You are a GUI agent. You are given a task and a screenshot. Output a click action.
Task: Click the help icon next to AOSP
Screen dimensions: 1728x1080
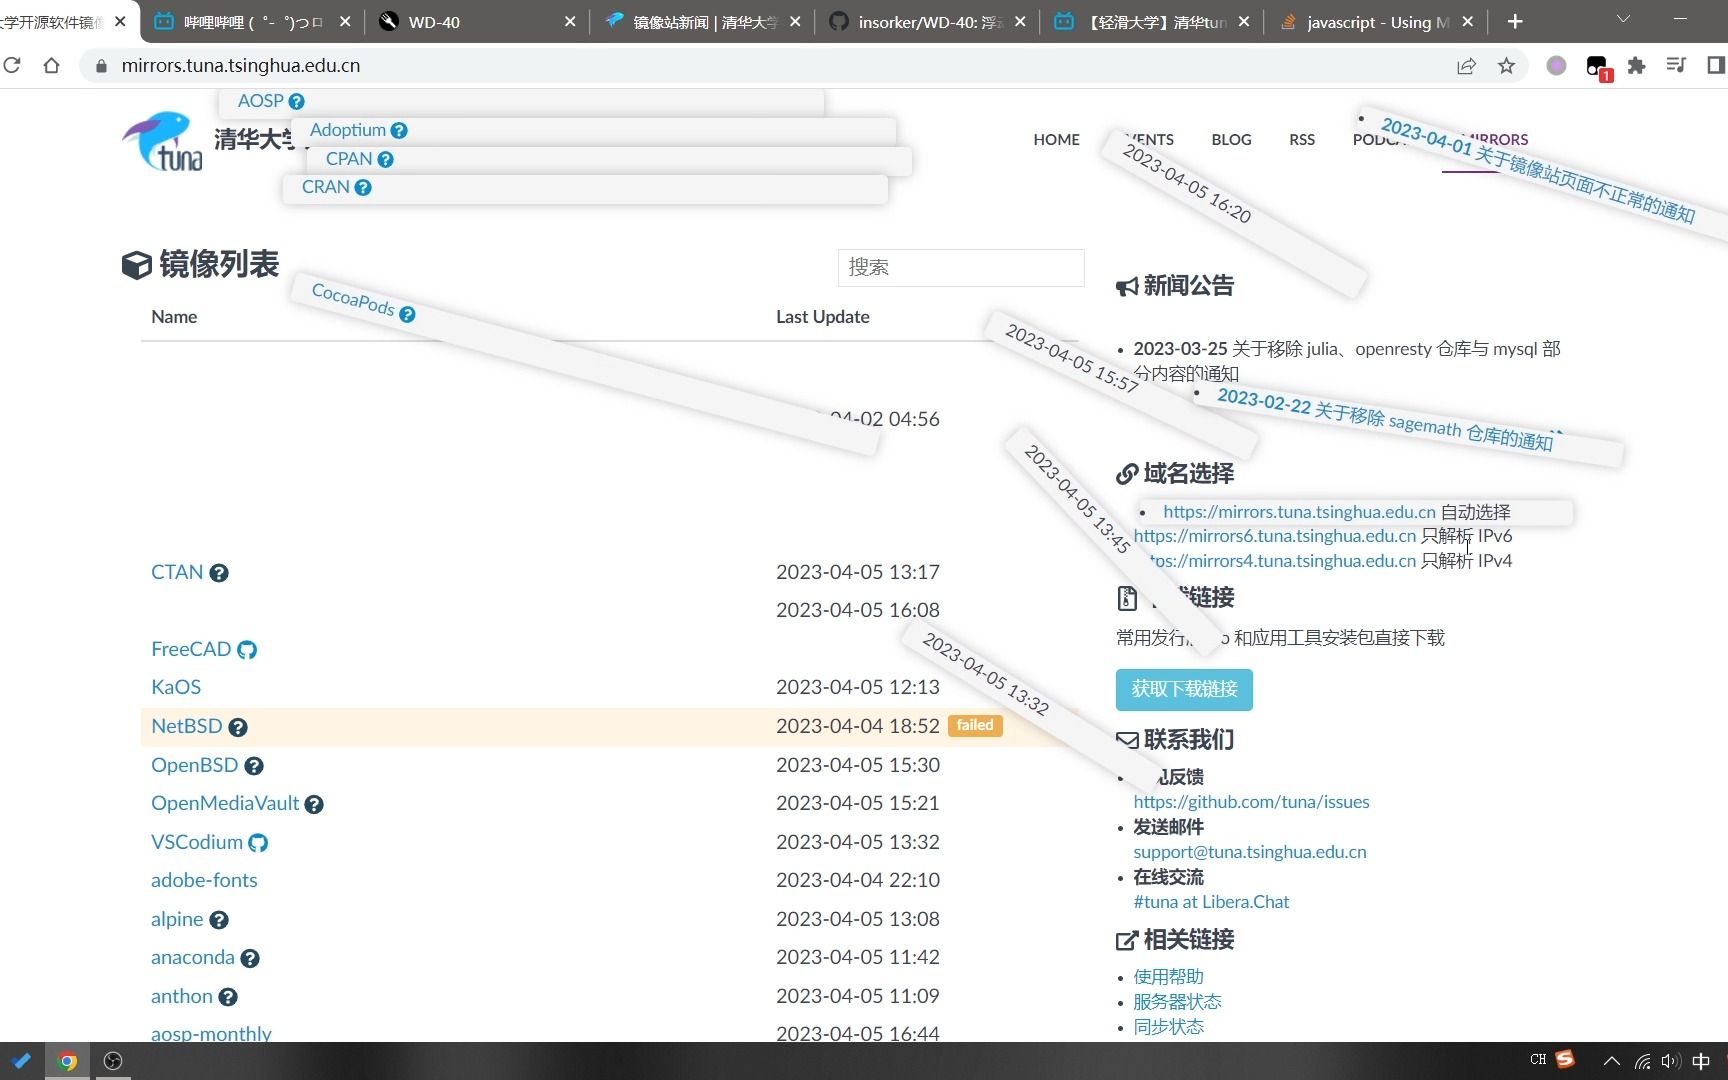[x=296, y=101]
